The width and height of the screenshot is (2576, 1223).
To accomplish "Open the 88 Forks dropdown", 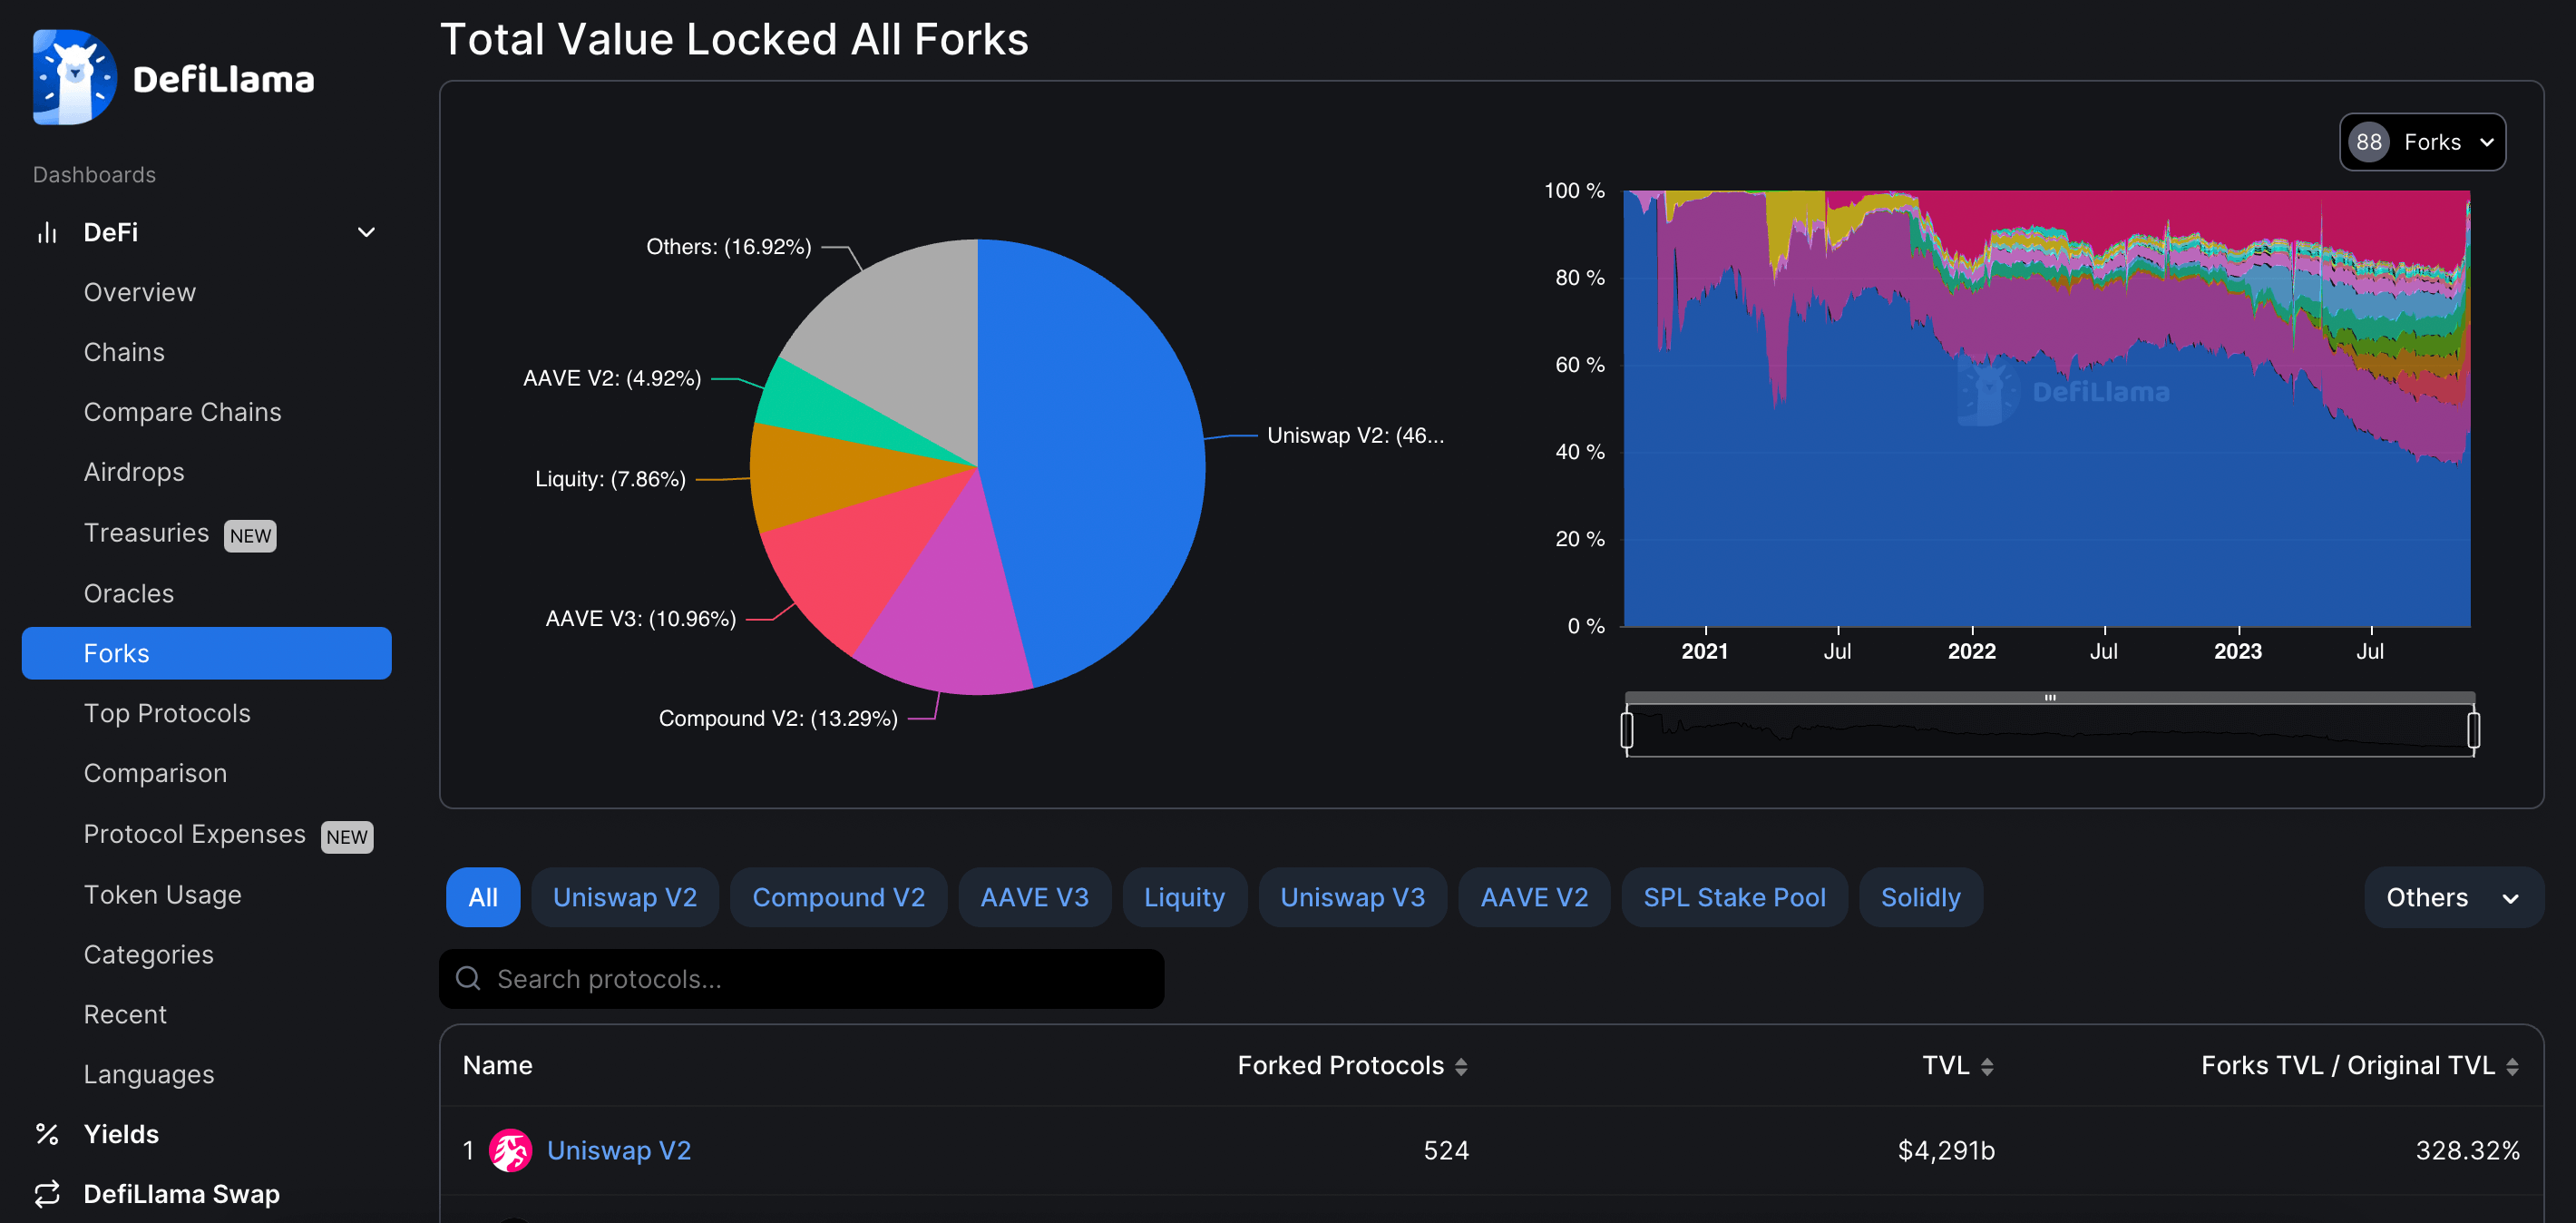I will [x=2422, y=142].
